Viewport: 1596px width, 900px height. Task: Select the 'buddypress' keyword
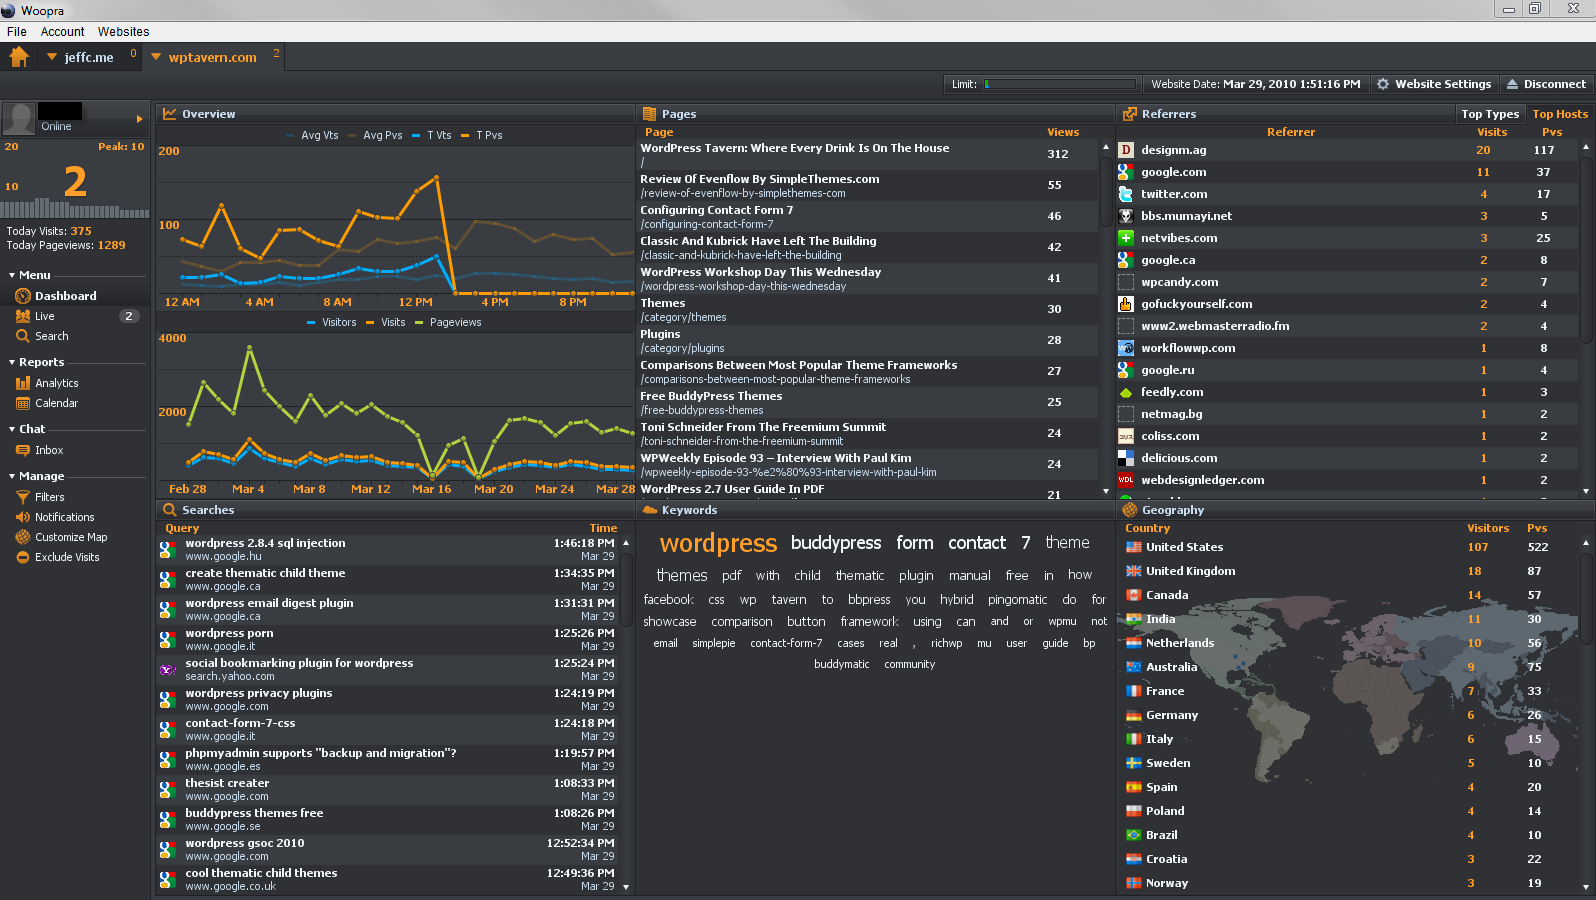point(836,542)
